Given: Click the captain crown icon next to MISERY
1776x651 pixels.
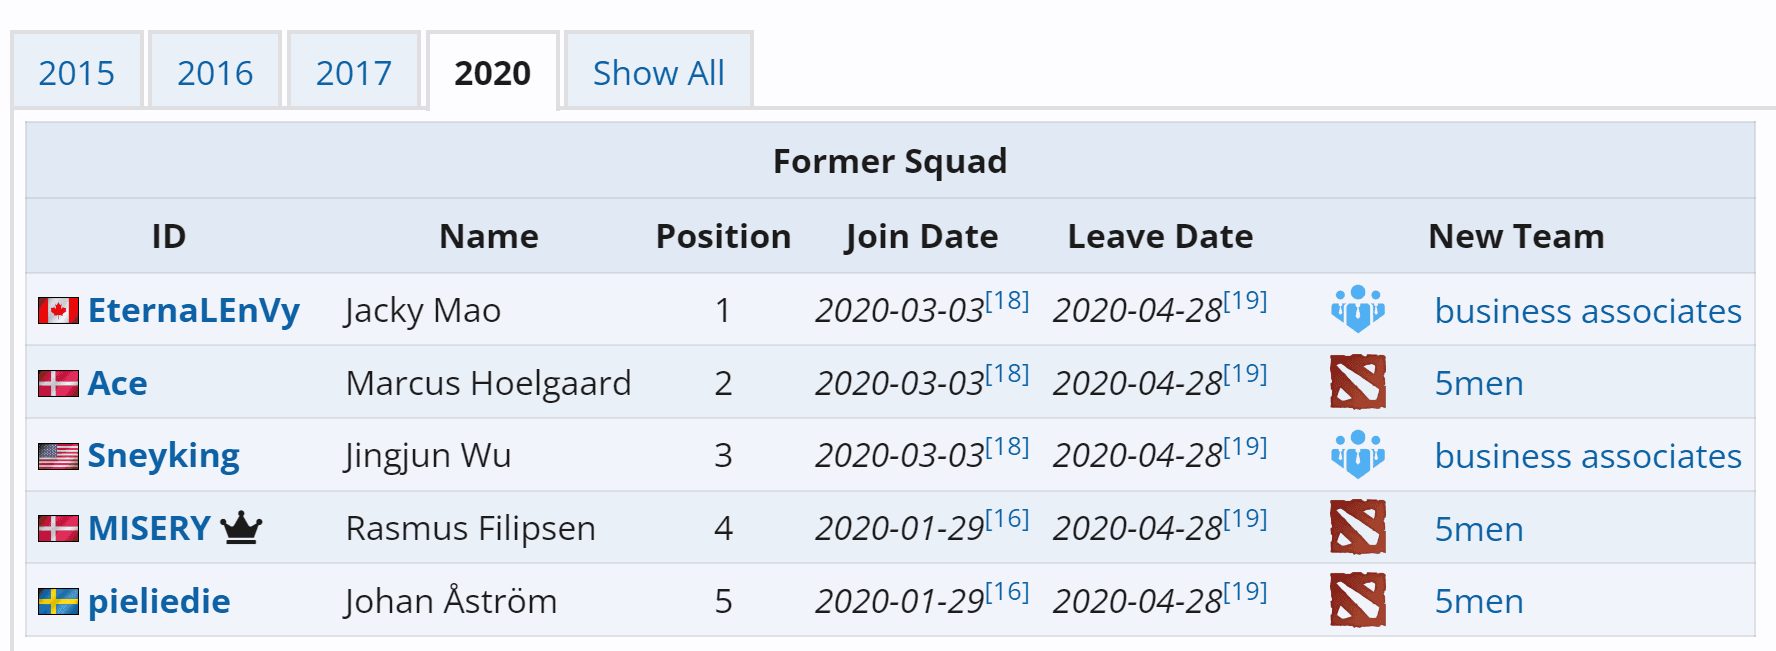Looking at the screenshot, I should [x=241, y=527].
